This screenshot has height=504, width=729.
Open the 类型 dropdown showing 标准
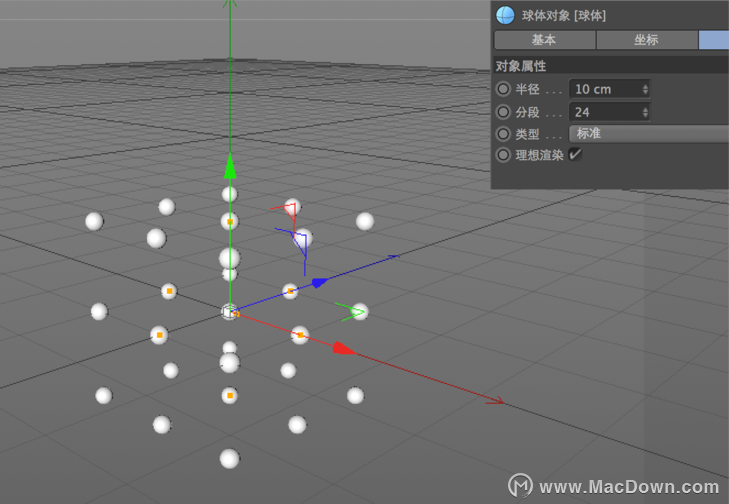(649, 134)
